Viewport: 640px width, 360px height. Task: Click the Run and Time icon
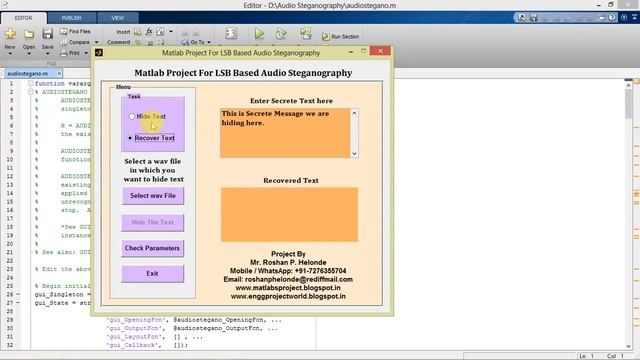click(x=281, y=33)
